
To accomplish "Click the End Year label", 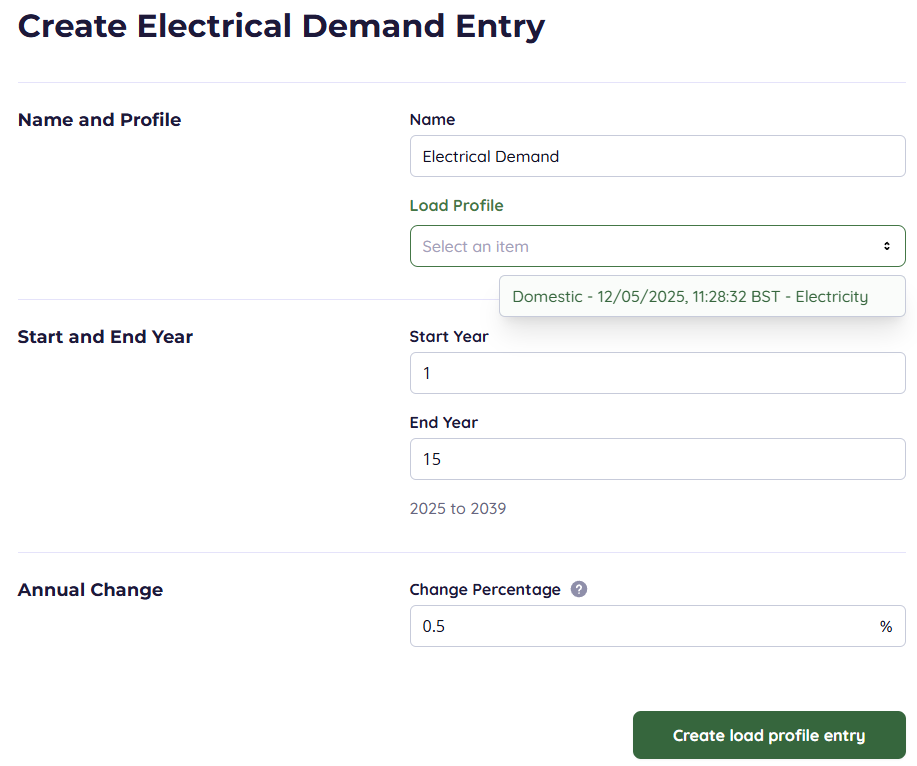I will (444, 422).
